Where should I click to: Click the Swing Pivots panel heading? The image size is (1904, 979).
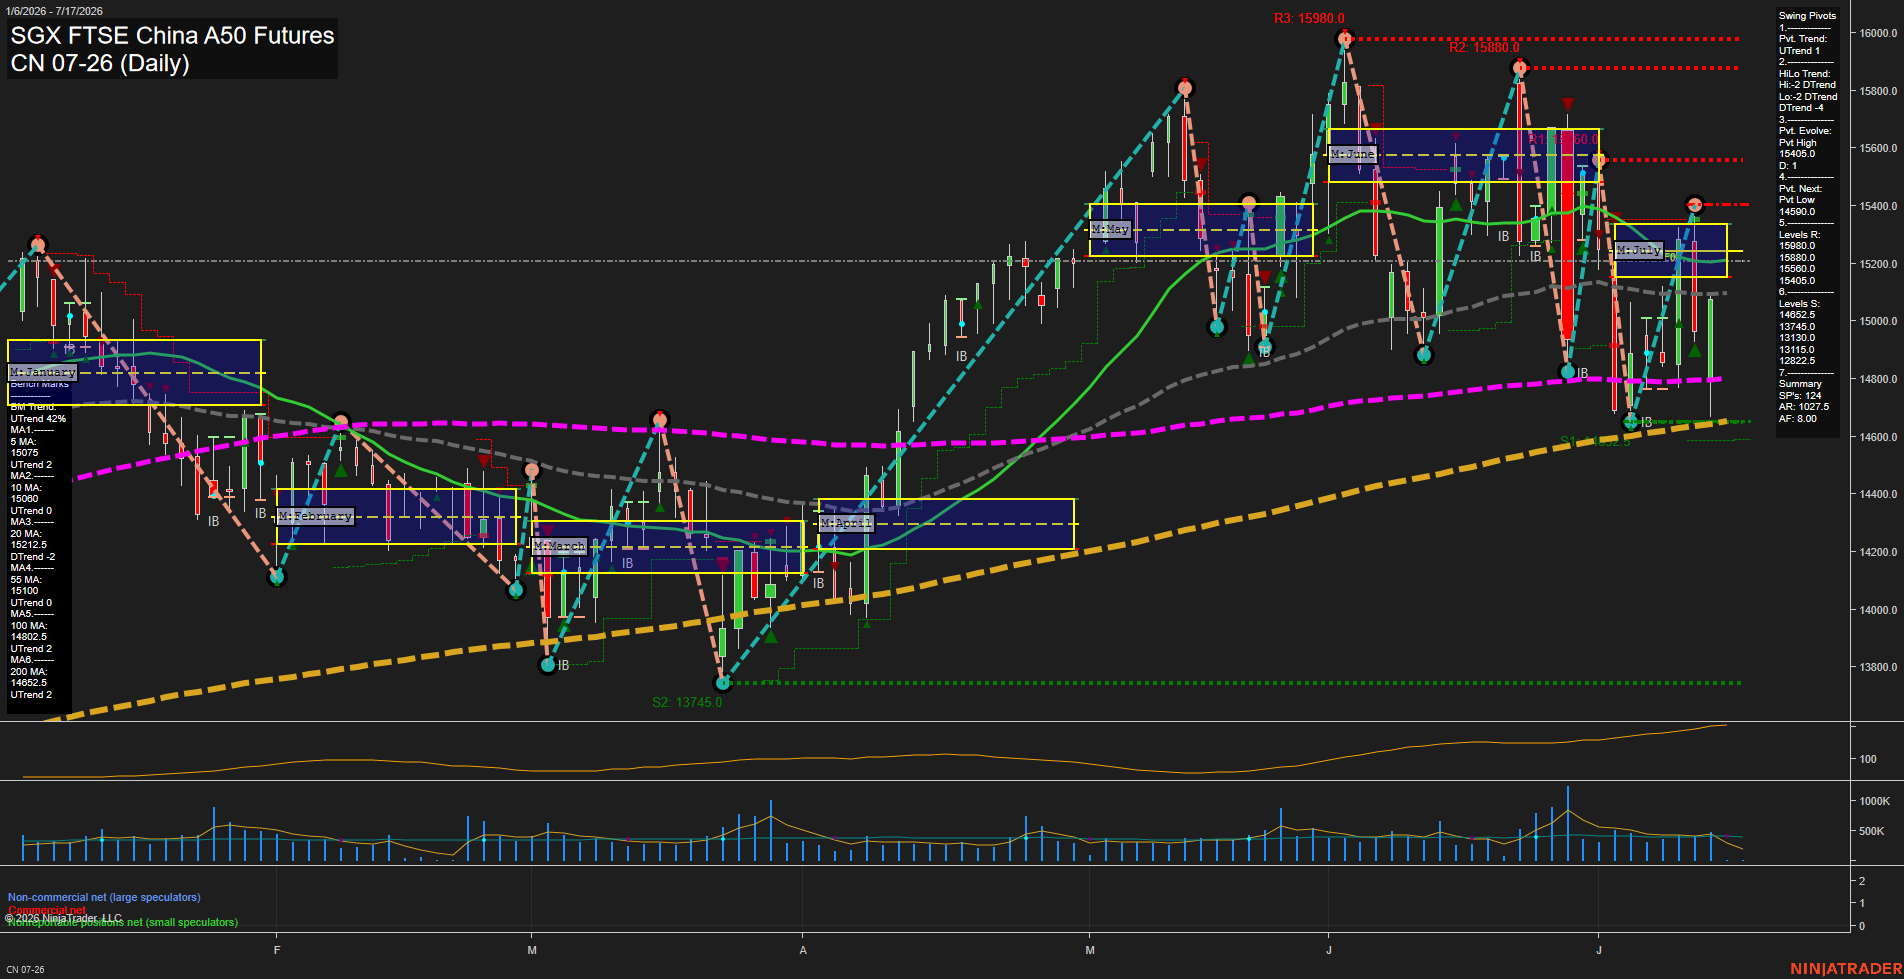pyautogui.click(x=1807, y=16)
